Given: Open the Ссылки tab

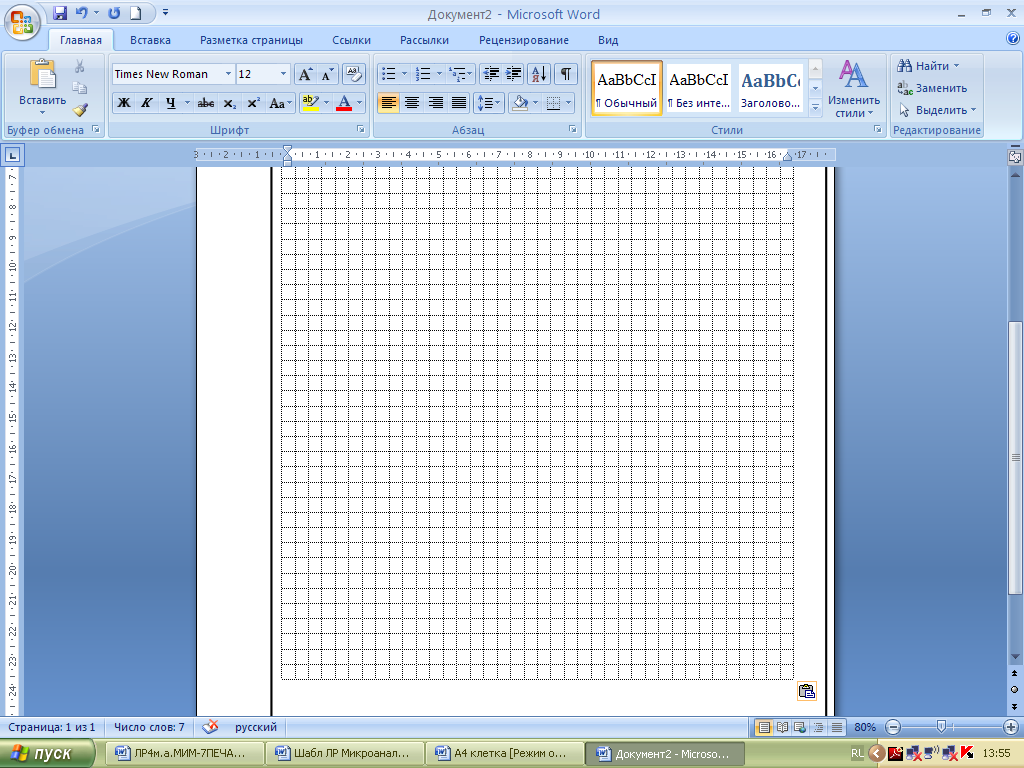Looking at the screenshot, I should 351,40.
